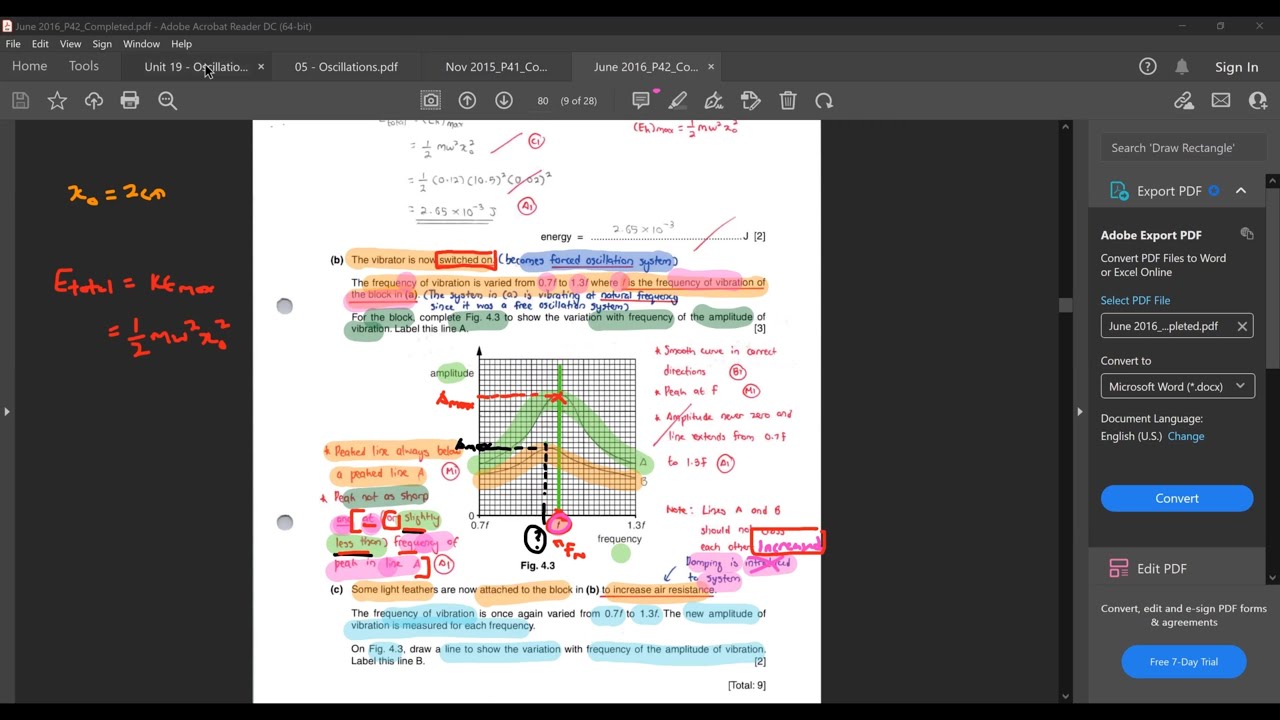This screenshot has height=720, width=1280.
Task: Add document to starred favorites
Action: 57,100
